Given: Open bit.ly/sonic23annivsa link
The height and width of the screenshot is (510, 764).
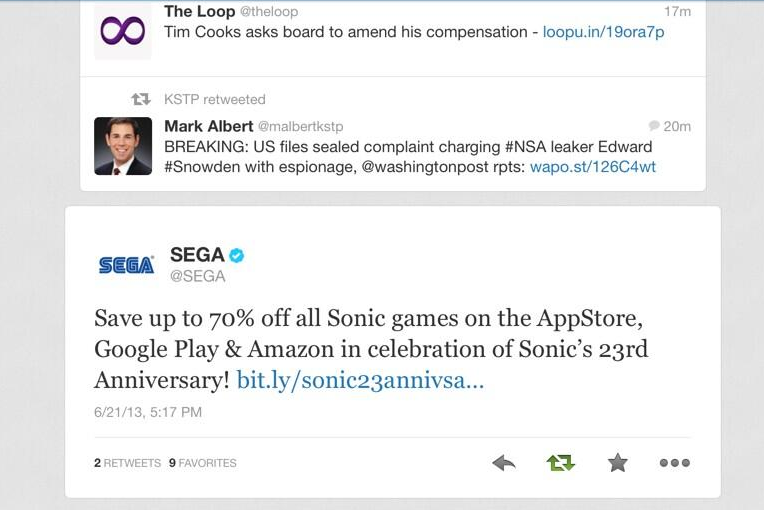Looking at the screenshot, I should tap(360, 380).
